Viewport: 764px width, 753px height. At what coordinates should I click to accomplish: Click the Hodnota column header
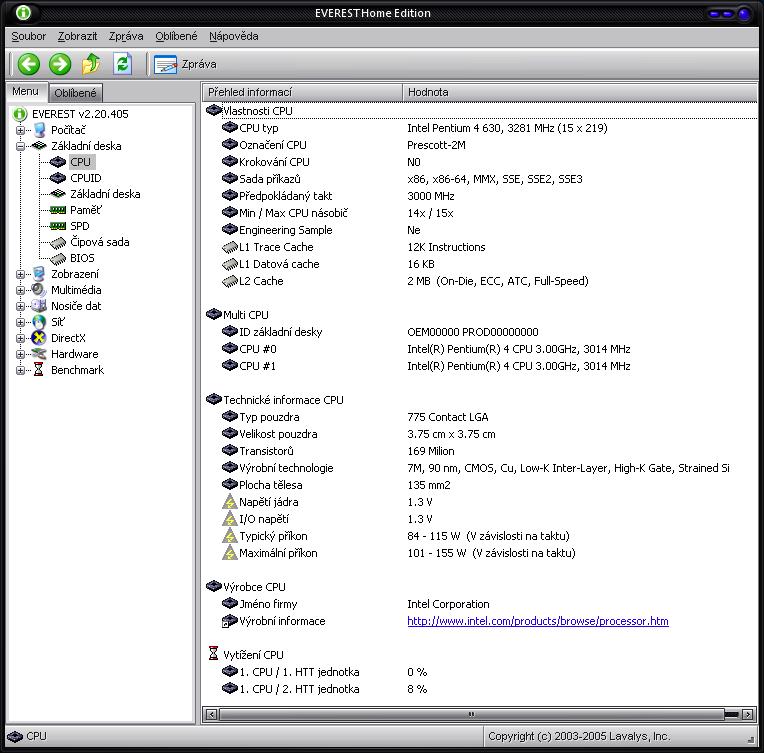pos(580,92)
